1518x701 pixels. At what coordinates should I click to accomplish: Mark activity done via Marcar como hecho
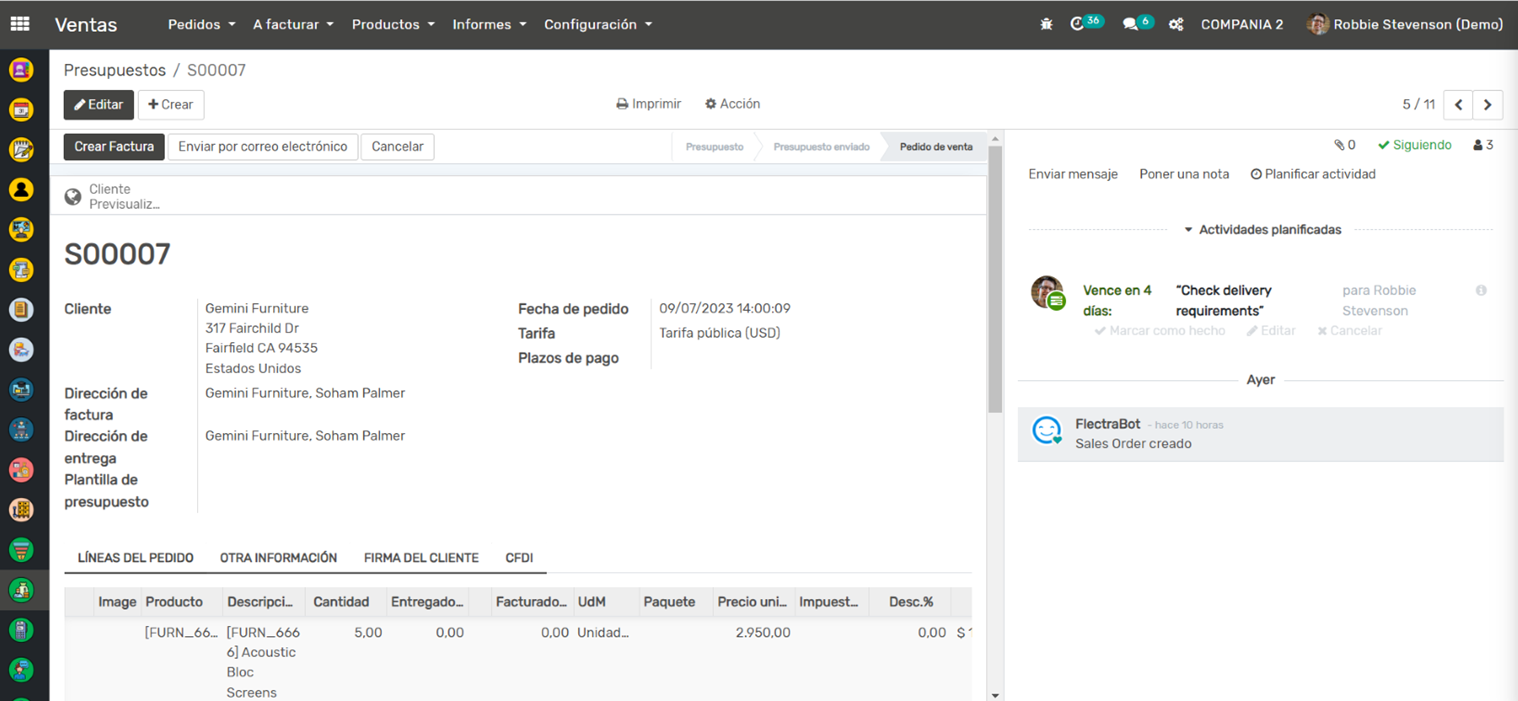tap(1160, 331)
